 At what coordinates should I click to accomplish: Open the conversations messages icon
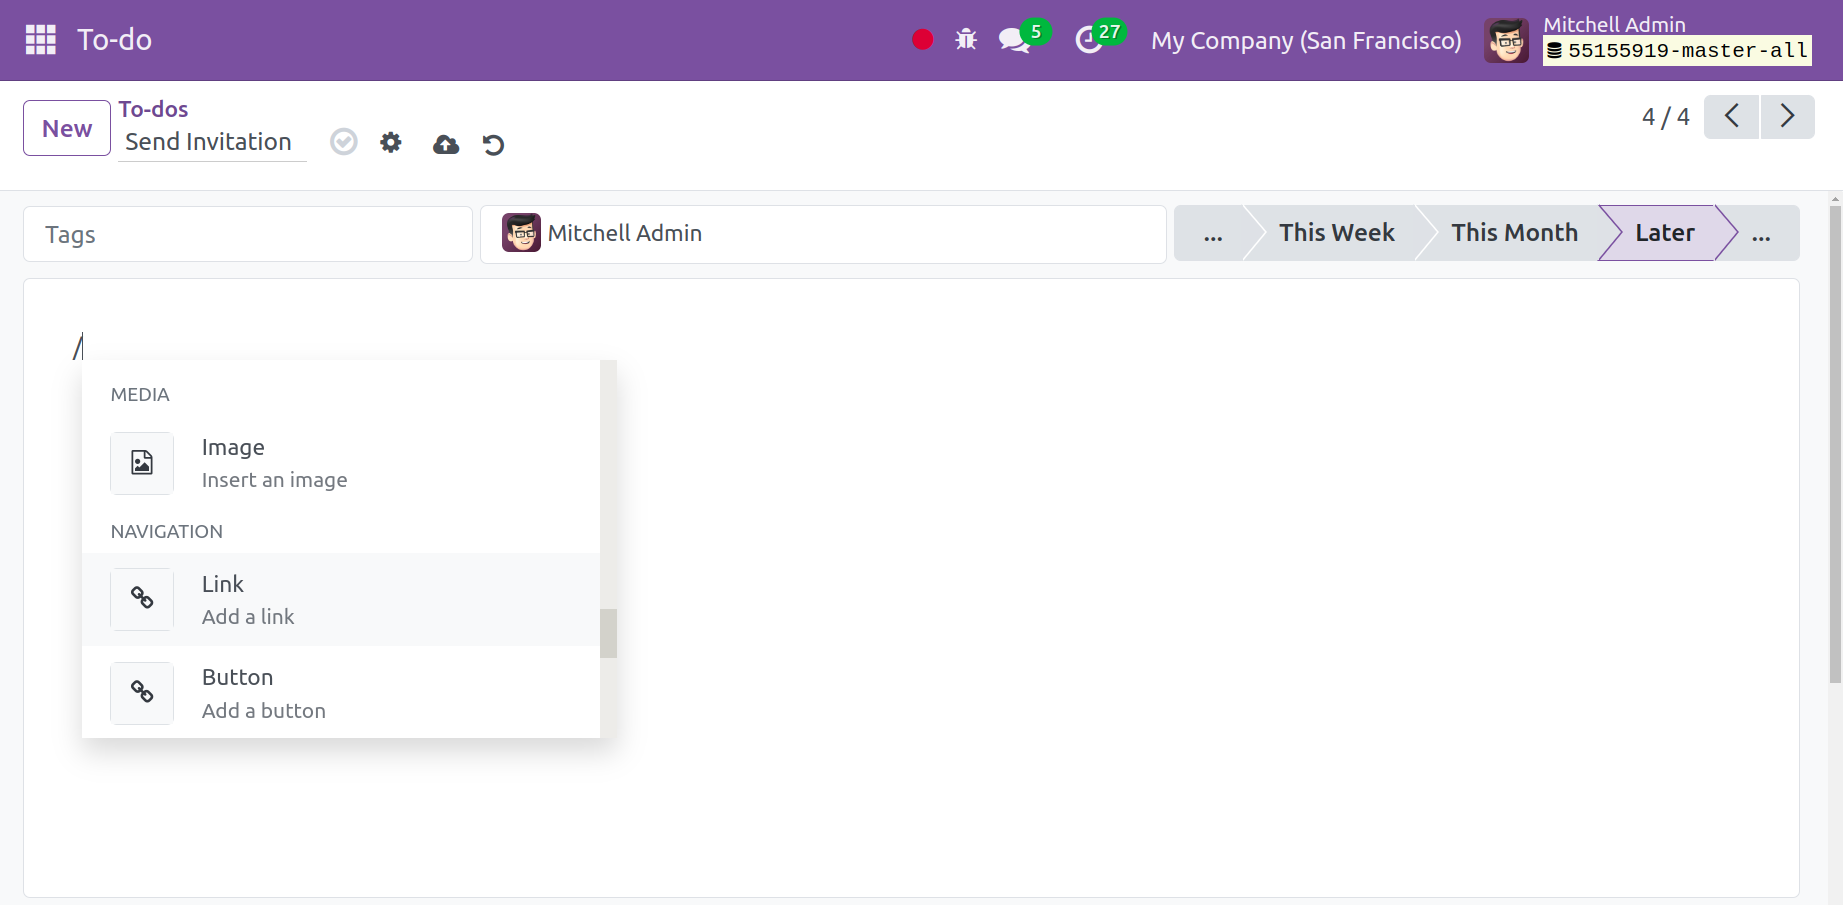click(x=1014, y=41)
